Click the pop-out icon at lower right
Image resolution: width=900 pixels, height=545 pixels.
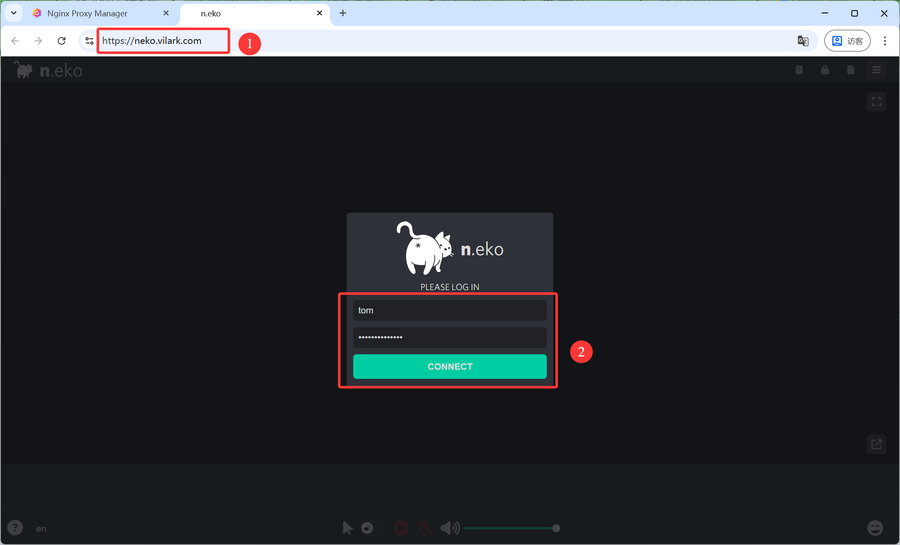pyautogui.click(x=877, y=445)
